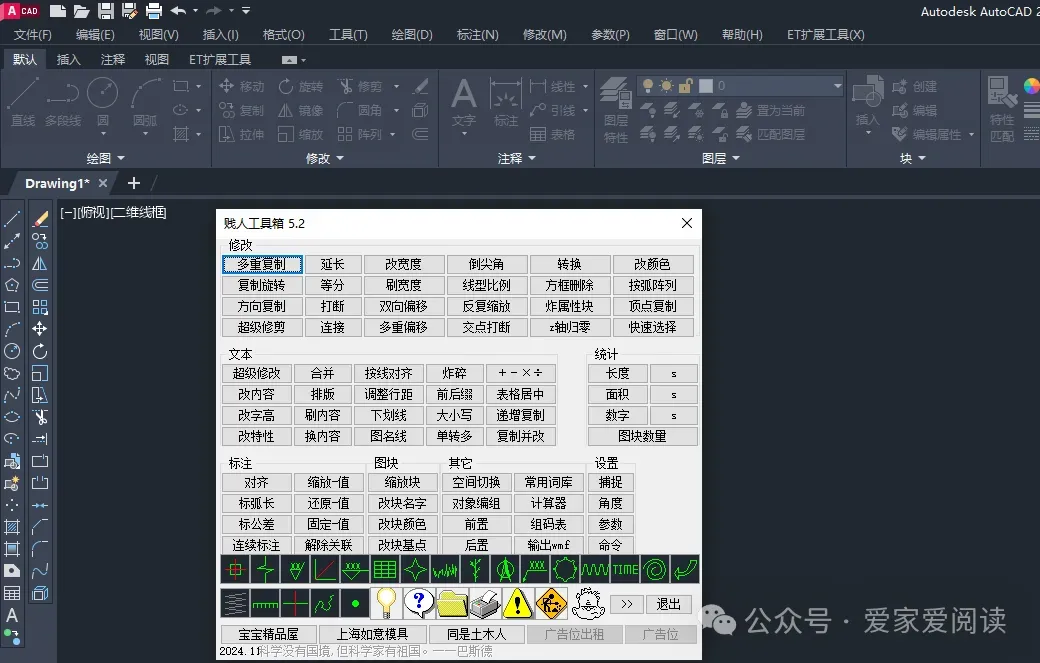Click the 退出 button
This screenshot has width=1040, height=663.
pos(669,604)
